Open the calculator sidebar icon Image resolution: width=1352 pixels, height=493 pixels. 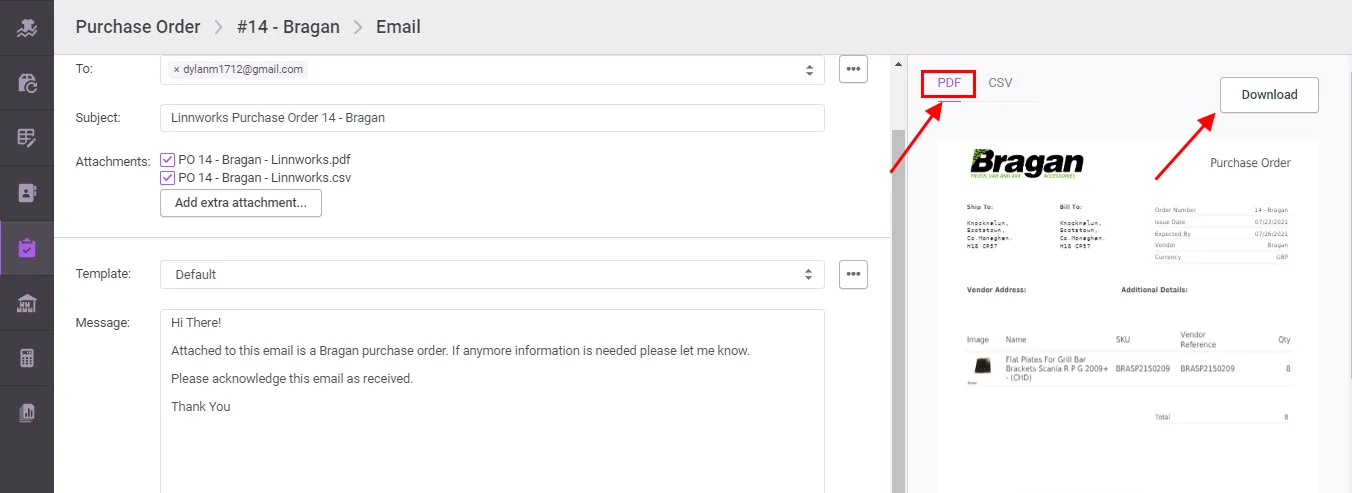coord(27,358)
